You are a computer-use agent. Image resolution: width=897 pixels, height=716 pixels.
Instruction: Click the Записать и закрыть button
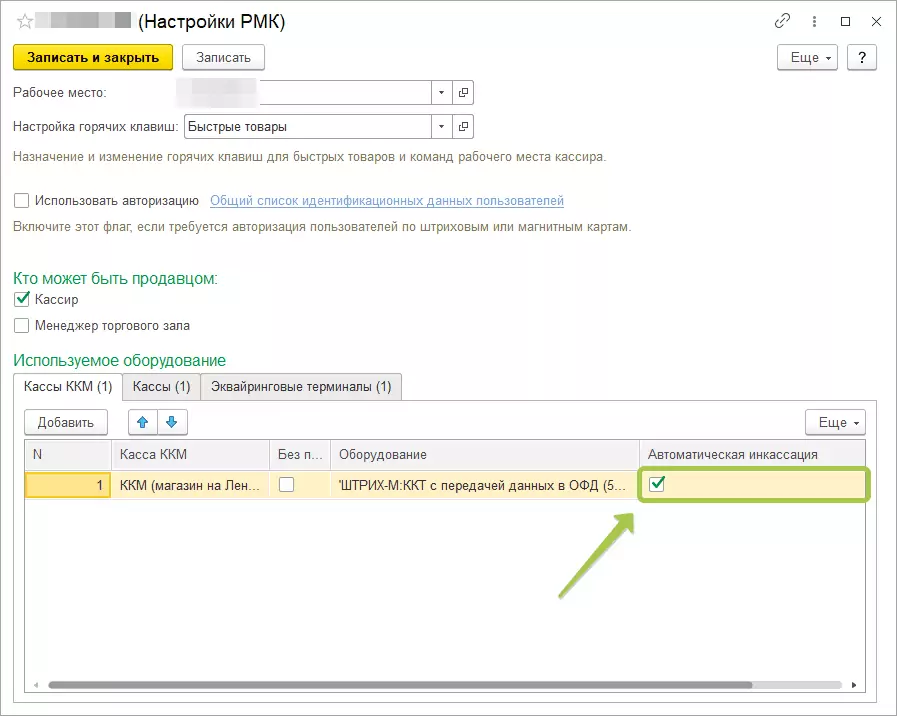pyautogui.click(x=93, y=58)
